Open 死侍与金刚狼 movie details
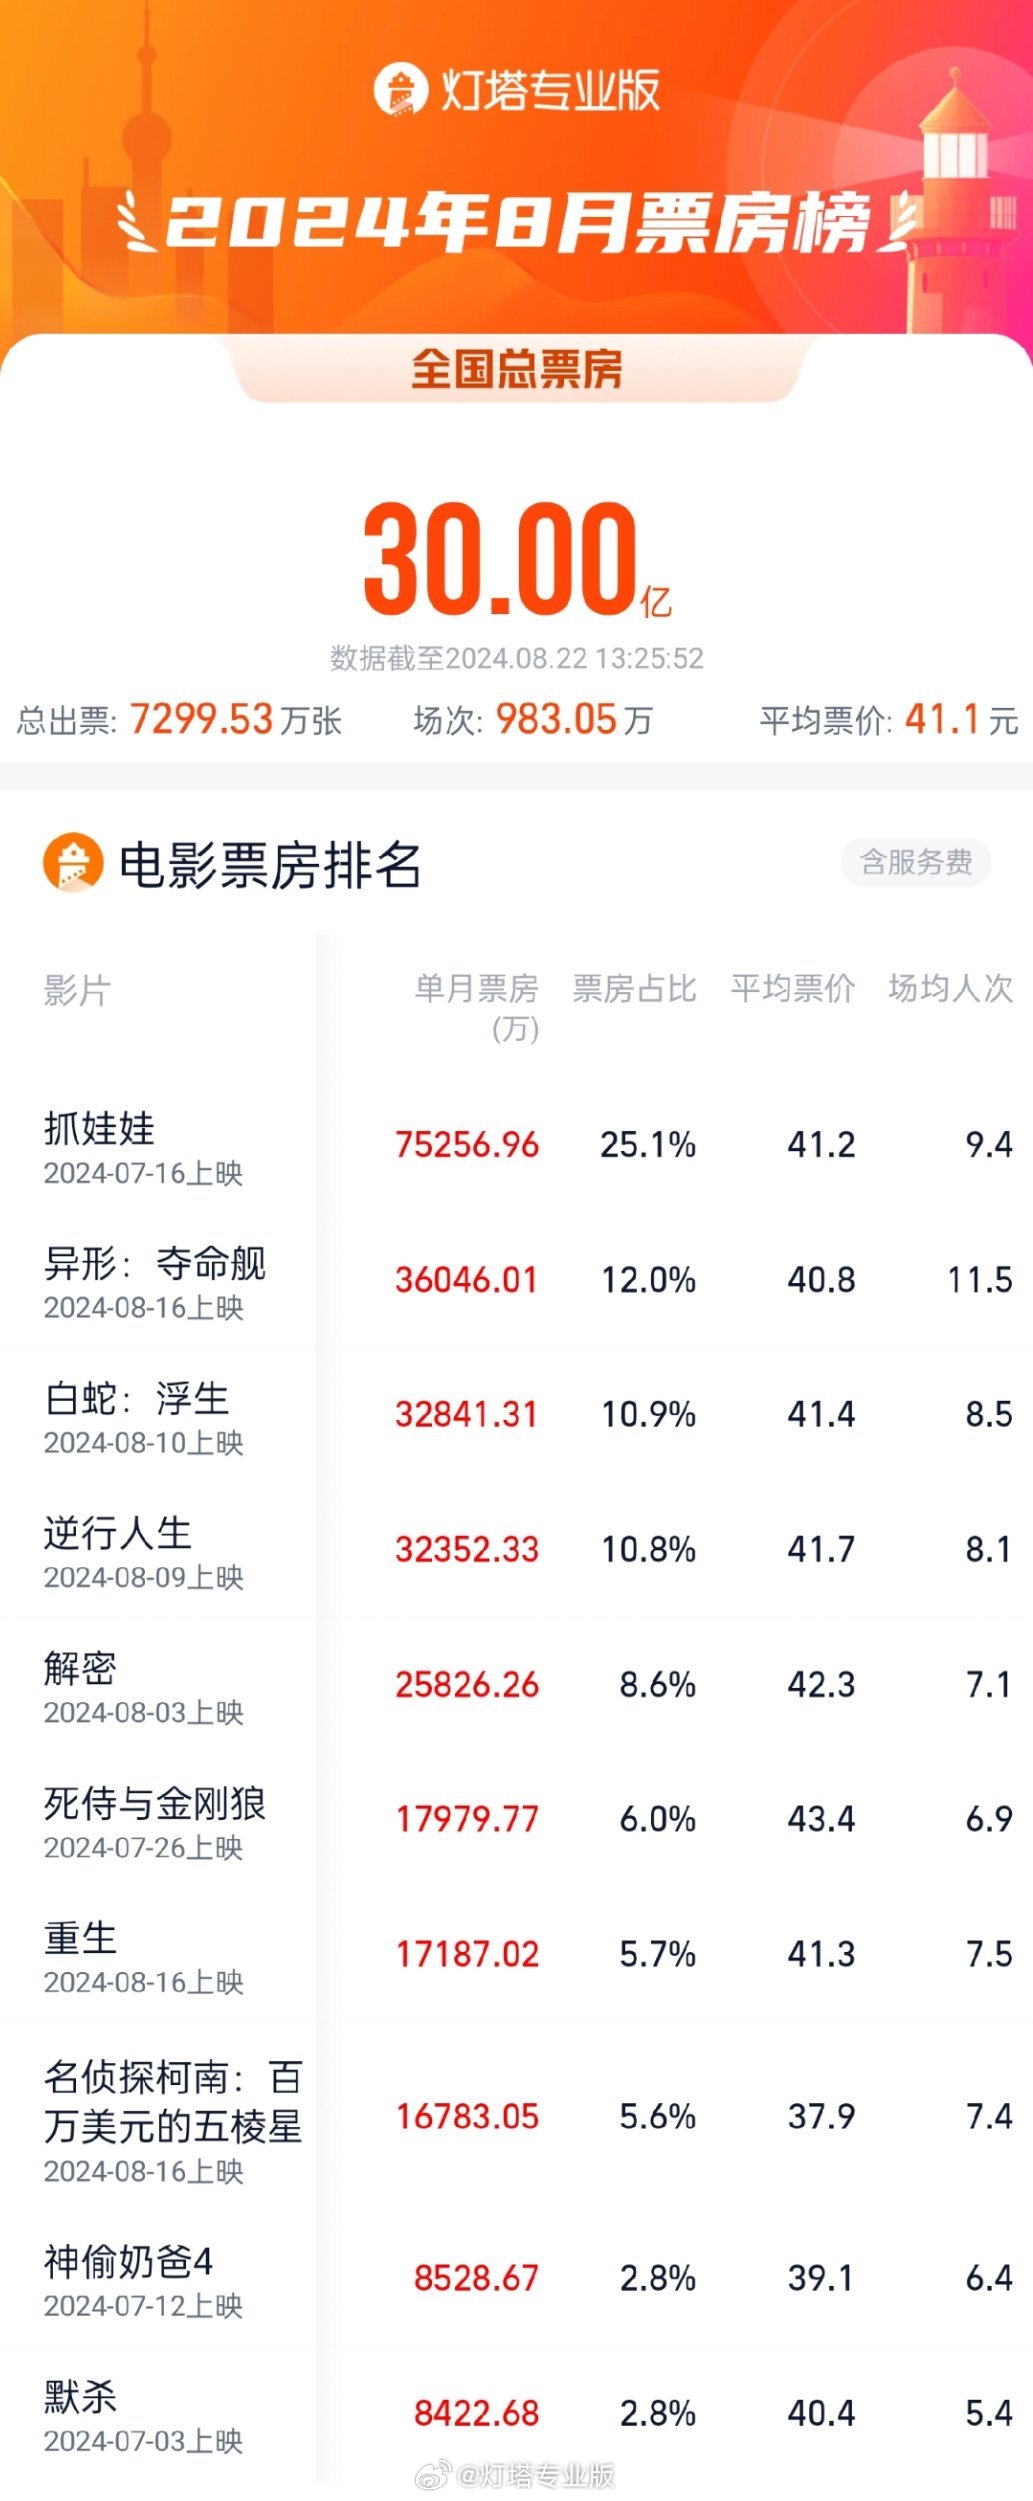Viewport: 1033px width, 2501px height. (x=155, y=1803)
